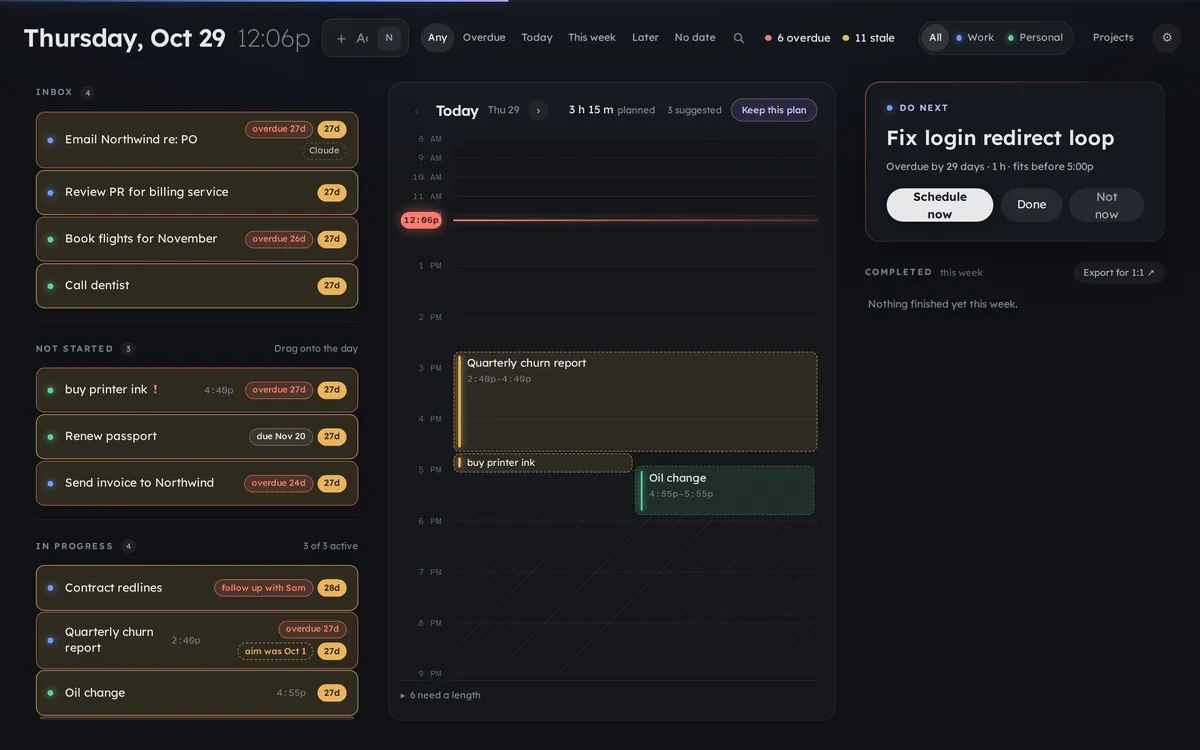The image size is (1200, 750).
Task: Click the In Progress count badge
Action: click(128, 546)
